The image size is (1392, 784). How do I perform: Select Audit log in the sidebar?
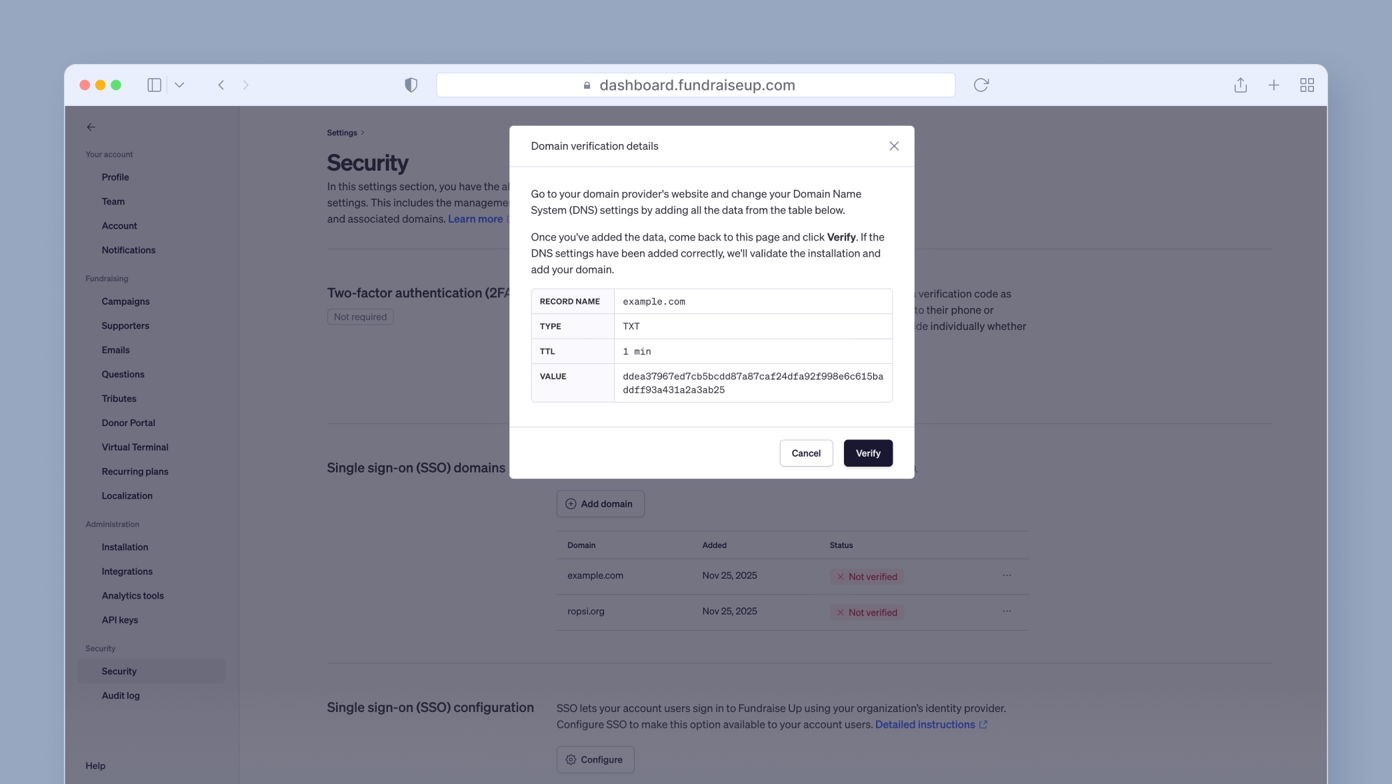coord(120,695)
